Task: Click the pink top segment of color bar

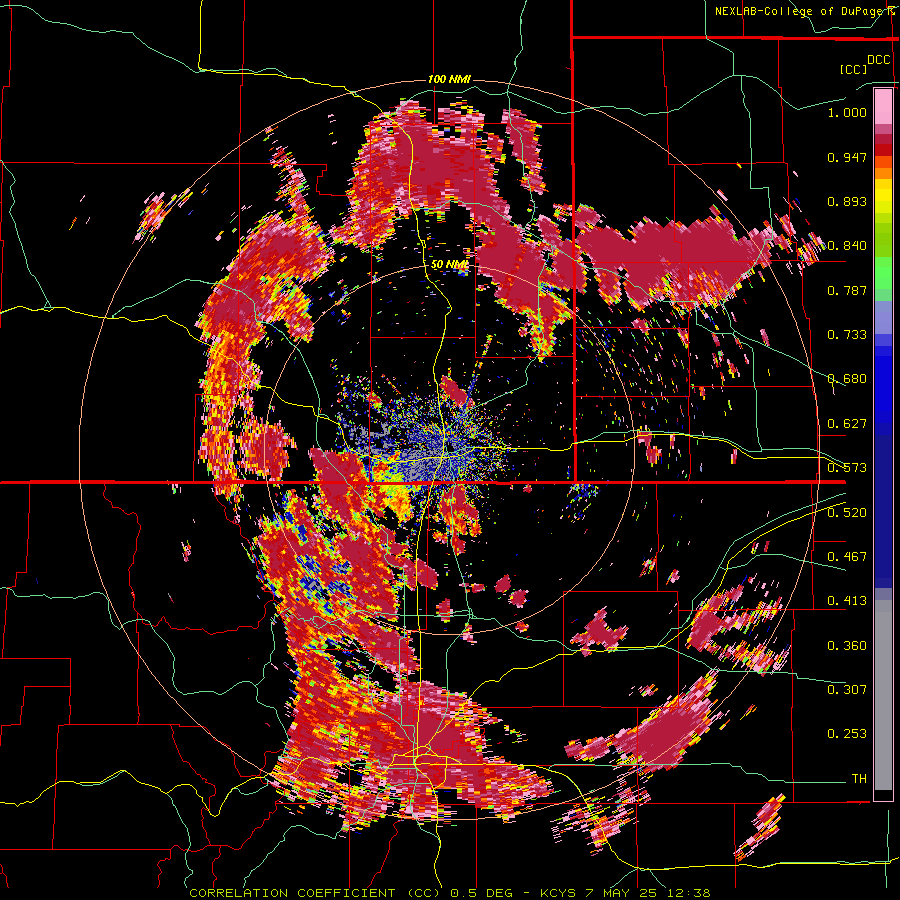Action: pos(883,106)
